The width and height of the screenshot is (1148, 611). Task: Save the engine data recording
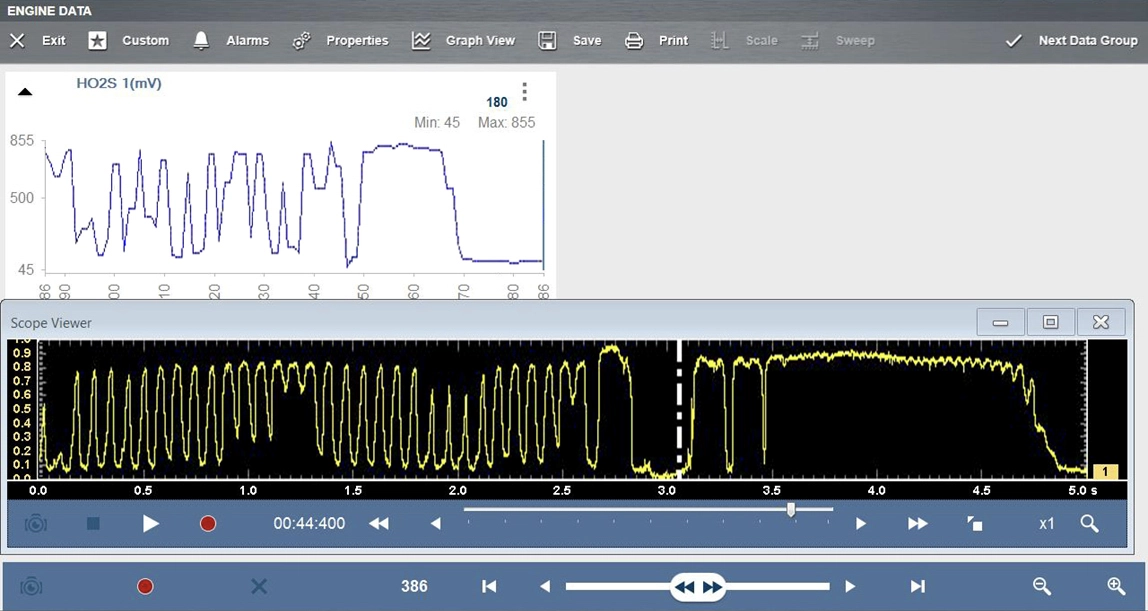tap(570, 41)
